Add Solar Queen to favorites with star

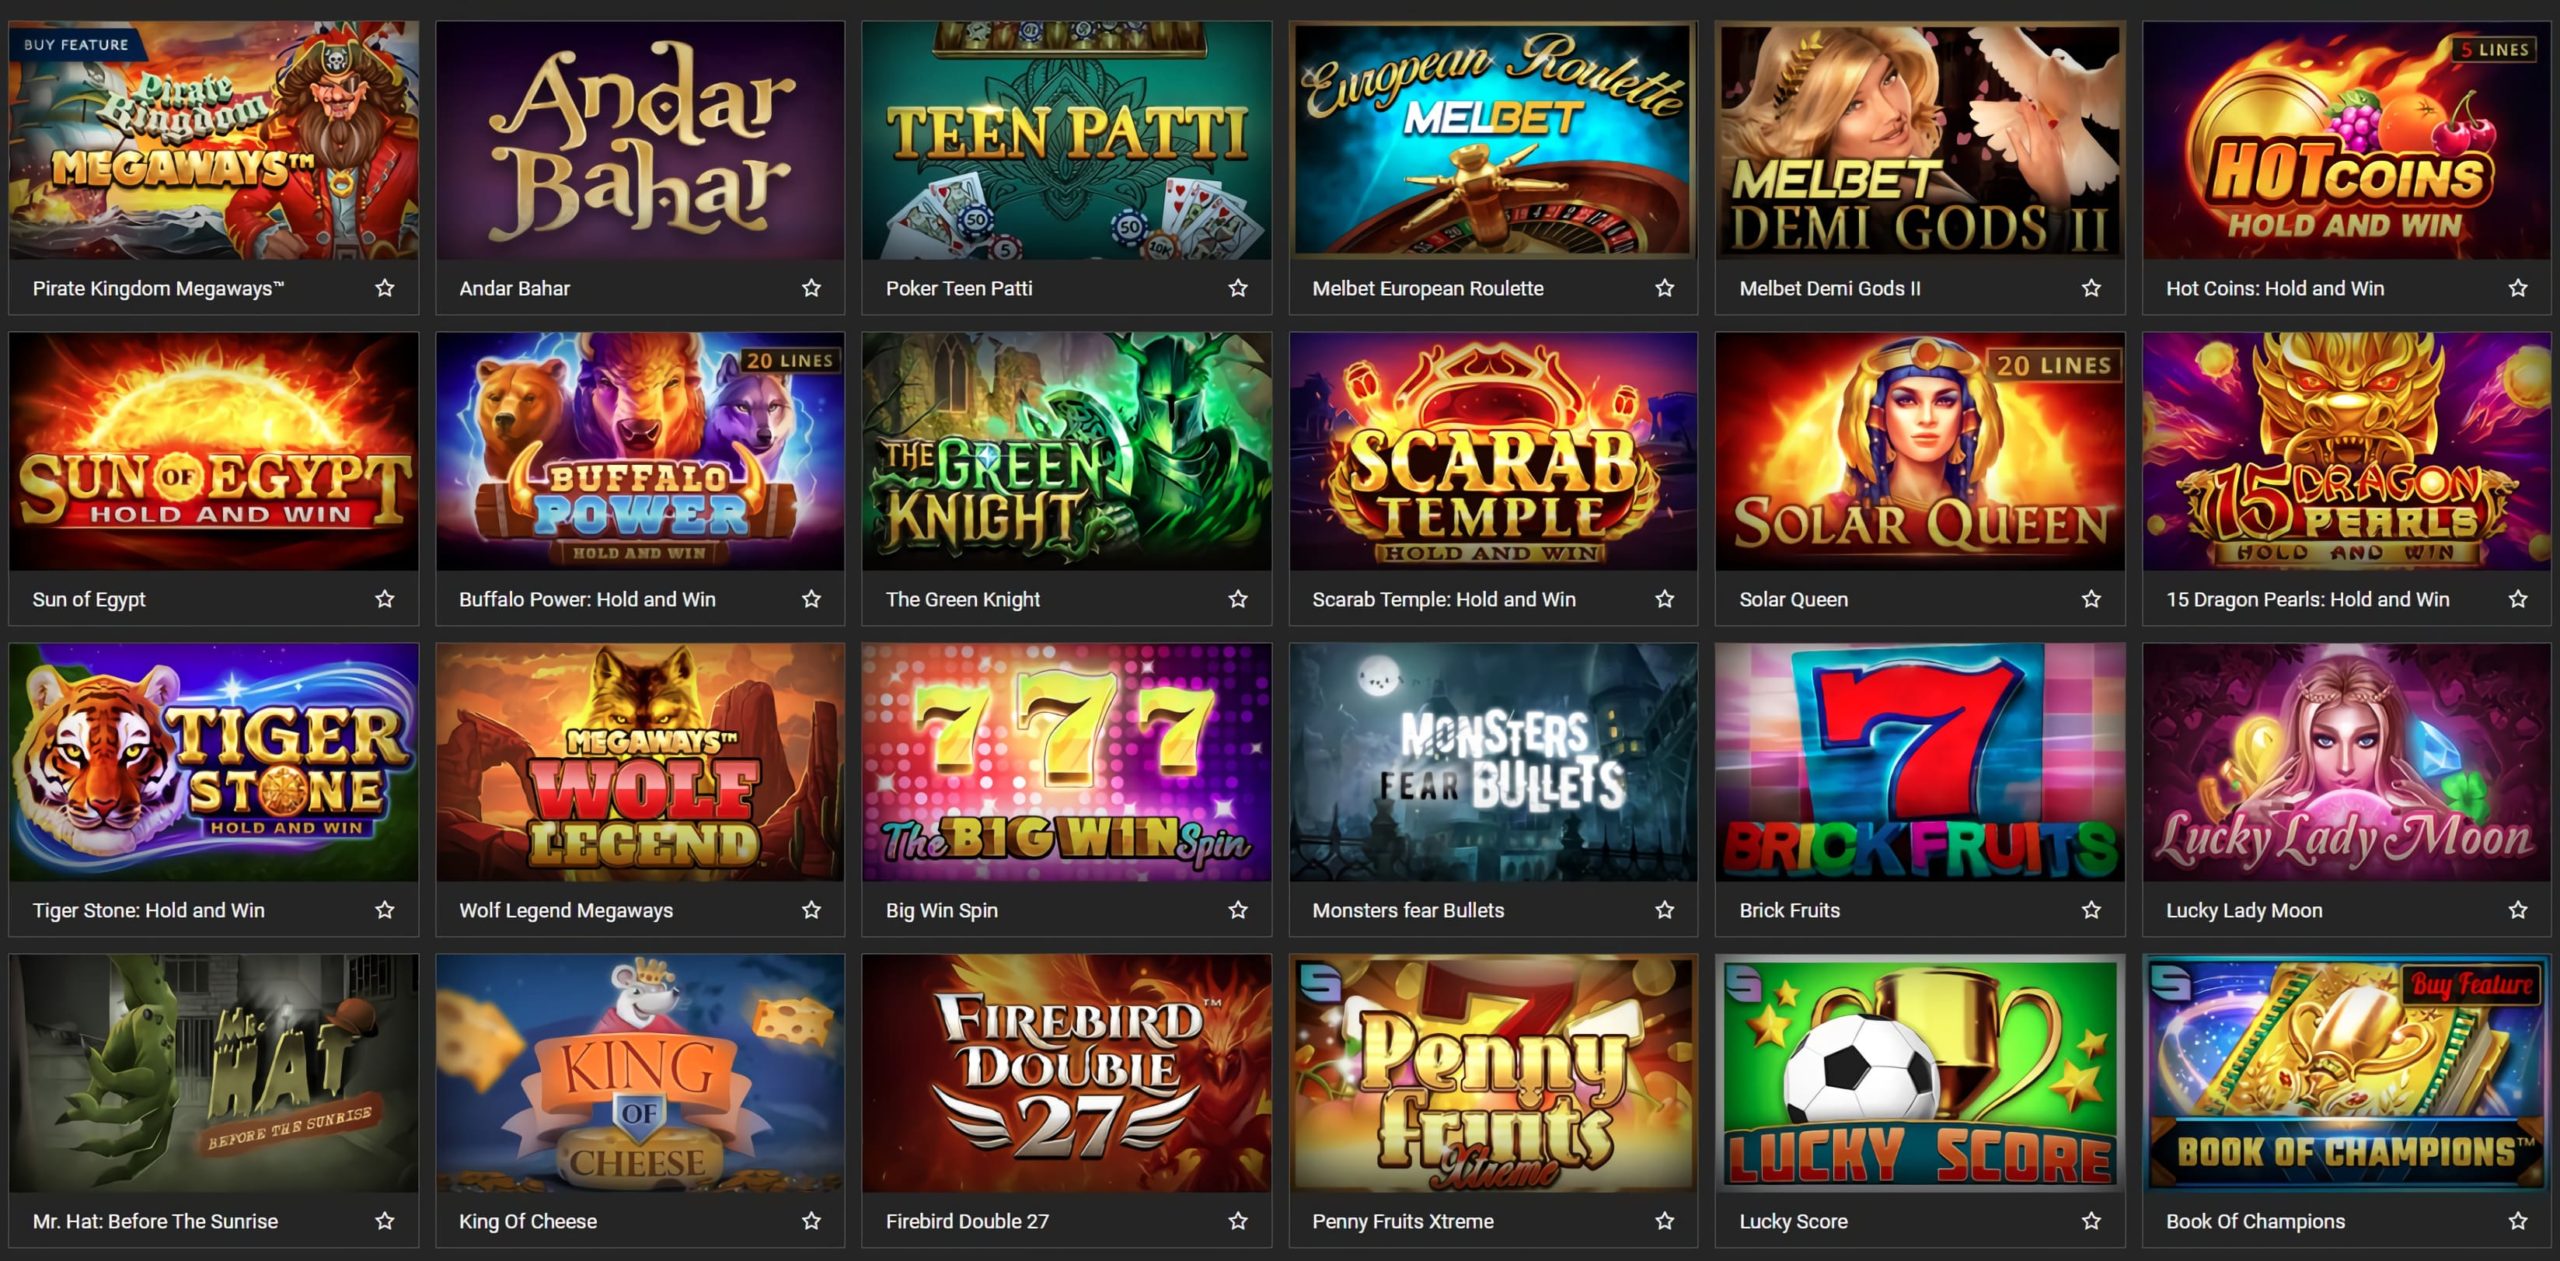click(x=2091, y=599)
